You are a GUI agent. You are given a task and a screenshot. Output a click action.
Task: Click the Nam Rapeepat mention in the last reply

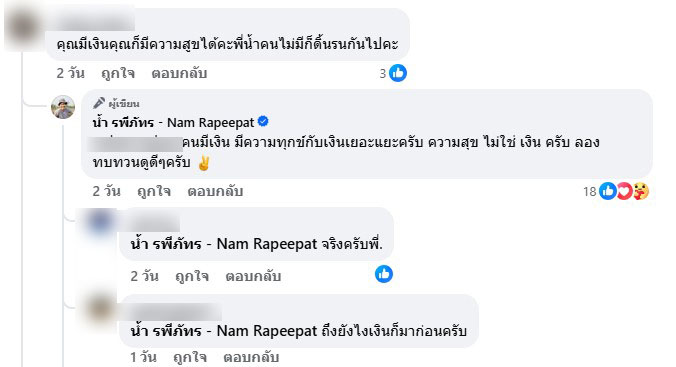tap(224, 331)
